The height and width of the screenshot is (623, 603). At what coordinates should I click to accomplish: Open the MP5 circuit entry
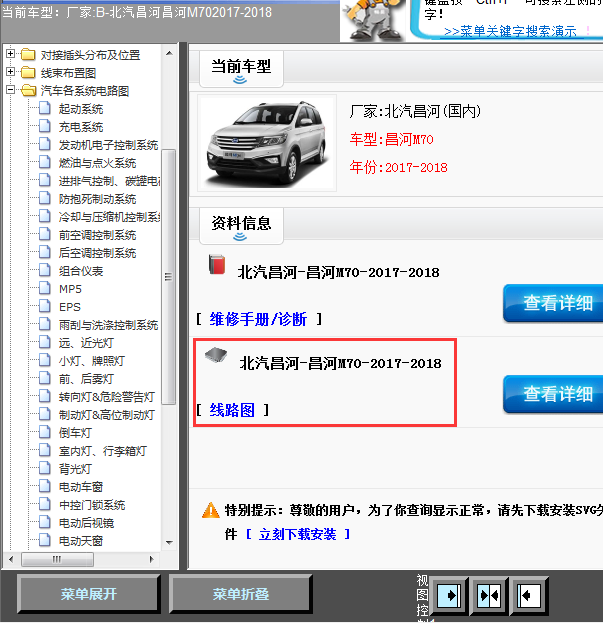point(70,289)
